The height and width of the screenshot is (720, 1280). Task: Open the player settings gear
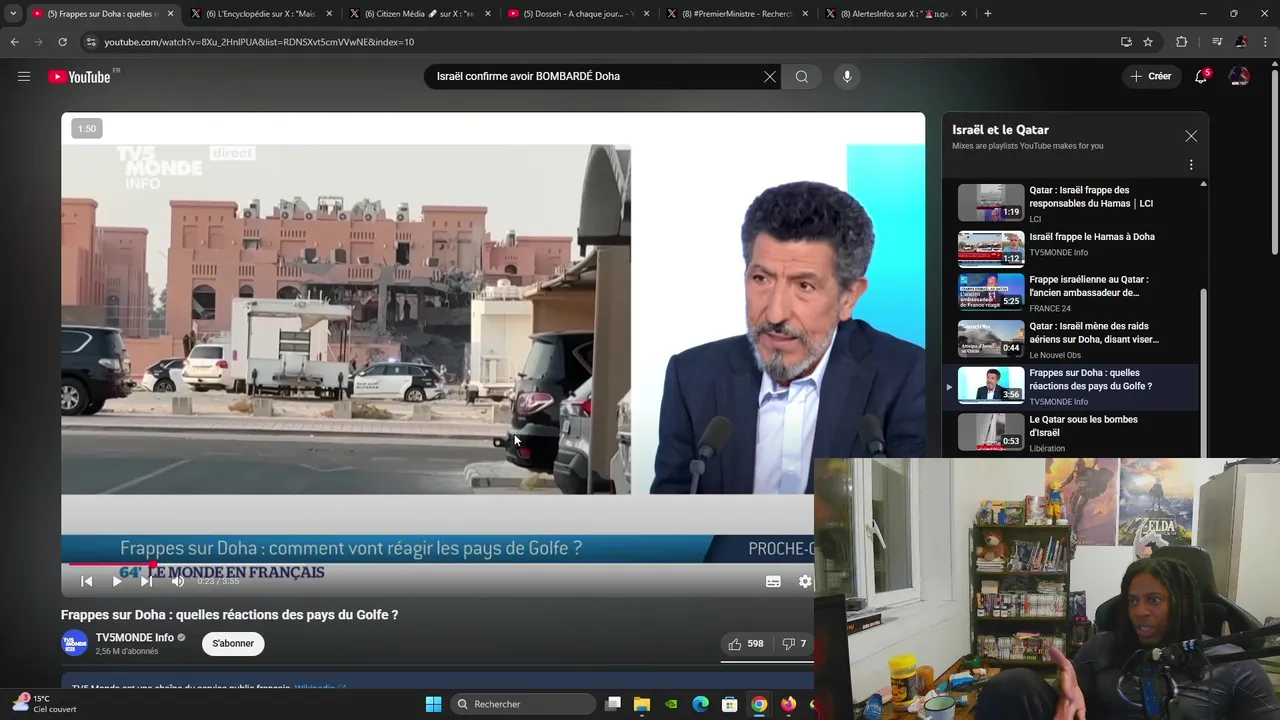tap(805, 581)
